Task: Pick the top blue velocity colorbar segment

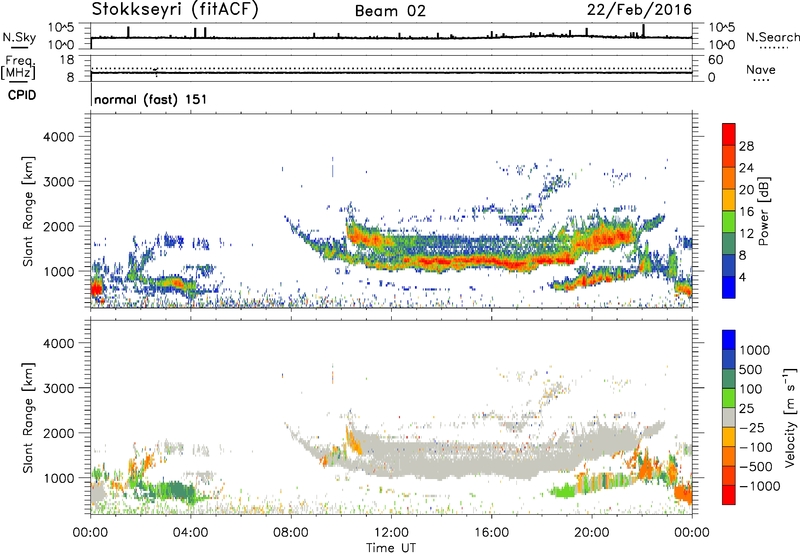Action: [x=729, y=340]
